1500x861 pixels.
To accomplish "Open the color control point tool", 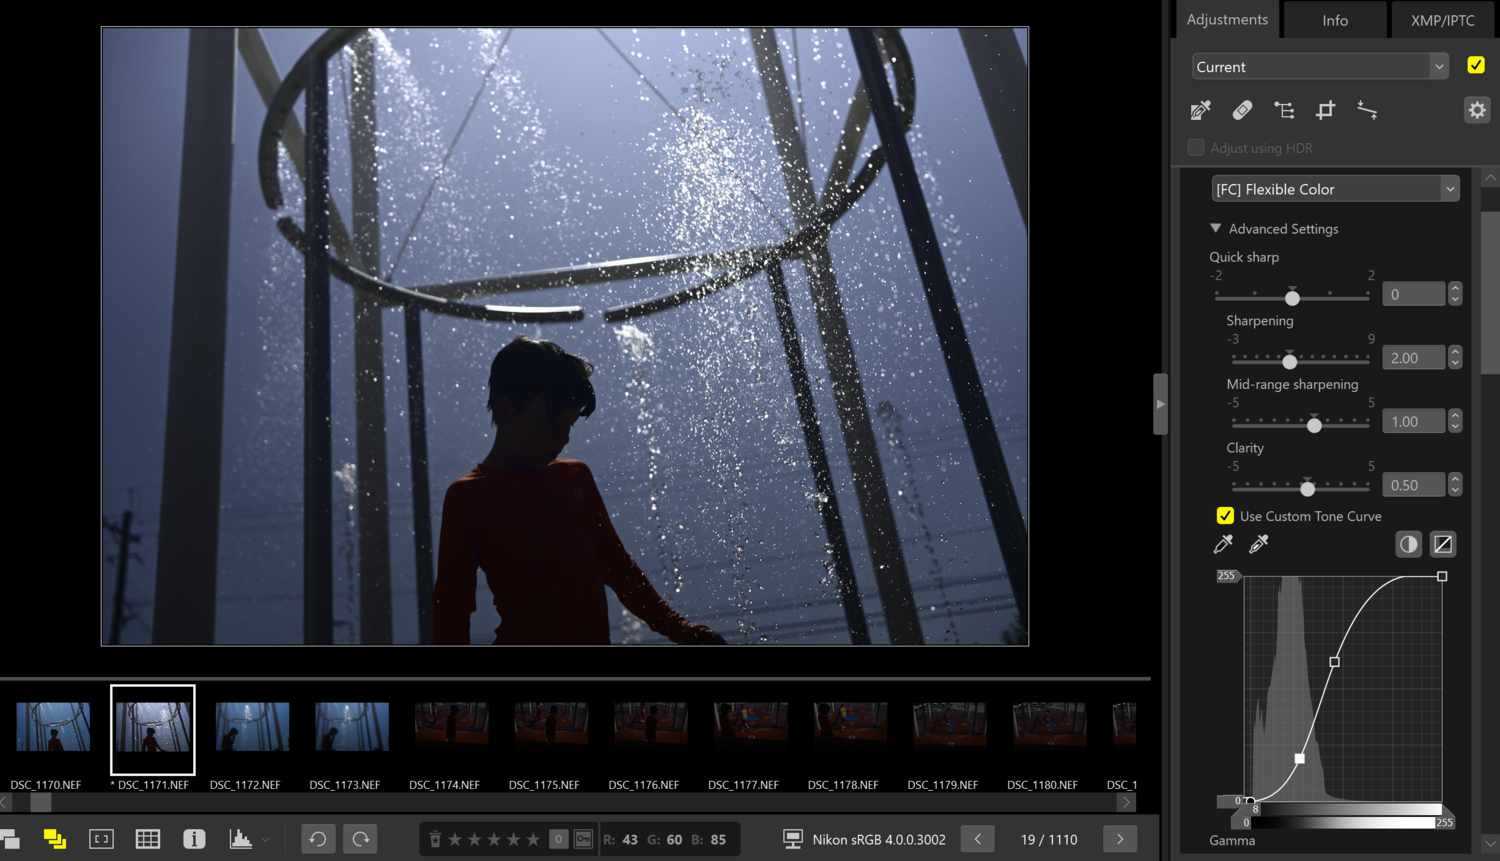I will tap(1284, 110).
